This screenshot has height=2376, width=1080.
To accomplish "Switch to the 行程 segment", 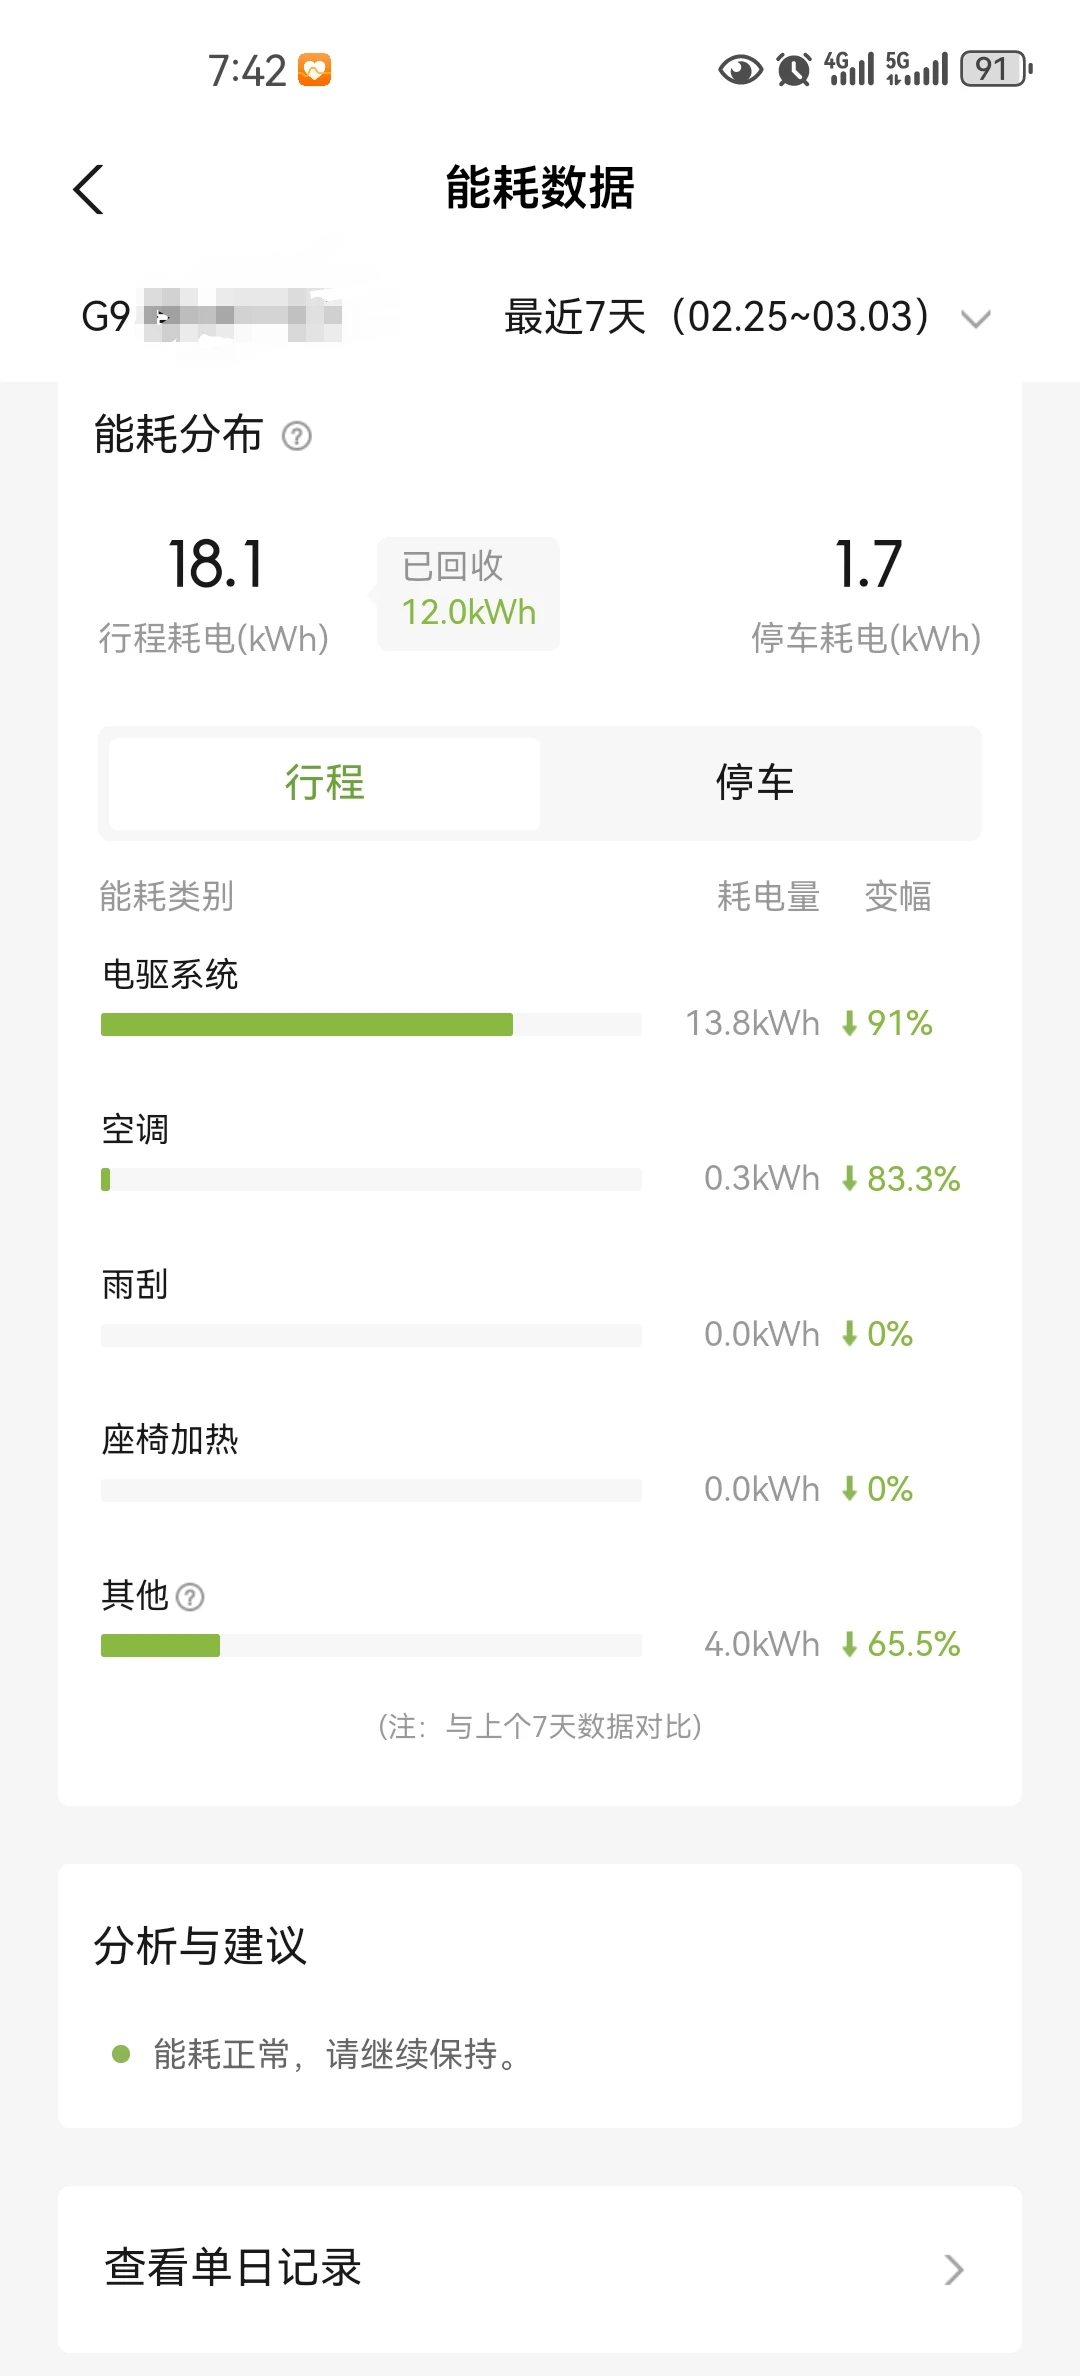I will pos(324,783).
